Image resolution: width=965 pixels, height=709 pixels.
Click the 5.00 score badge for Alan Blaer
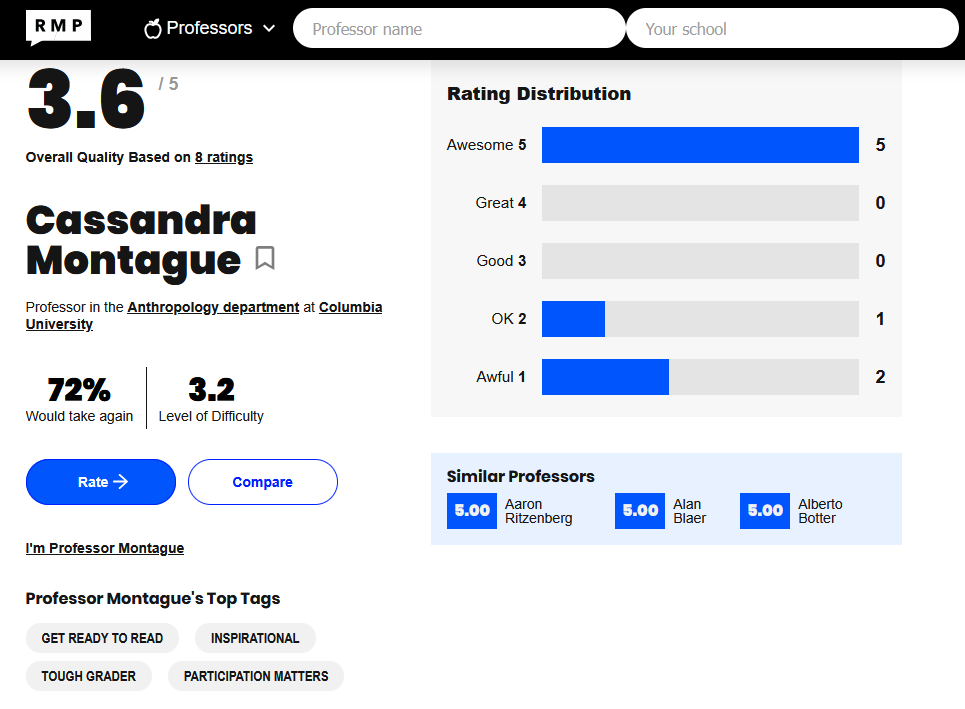(640, 511)
